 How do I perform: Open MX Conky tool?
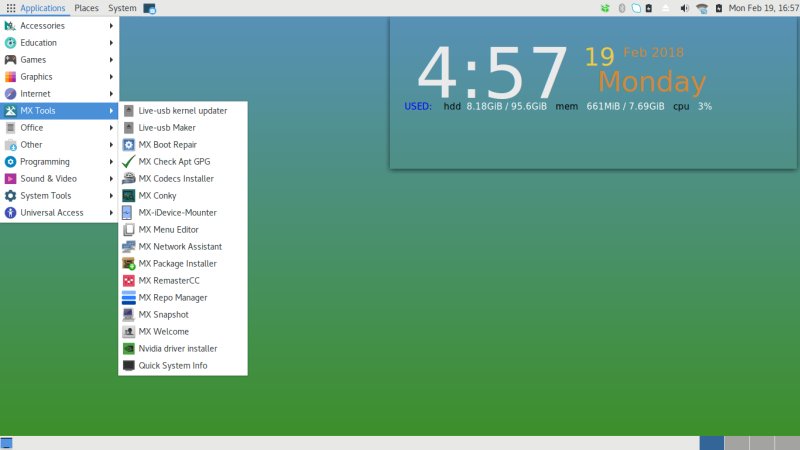click(x=157, y=196)
